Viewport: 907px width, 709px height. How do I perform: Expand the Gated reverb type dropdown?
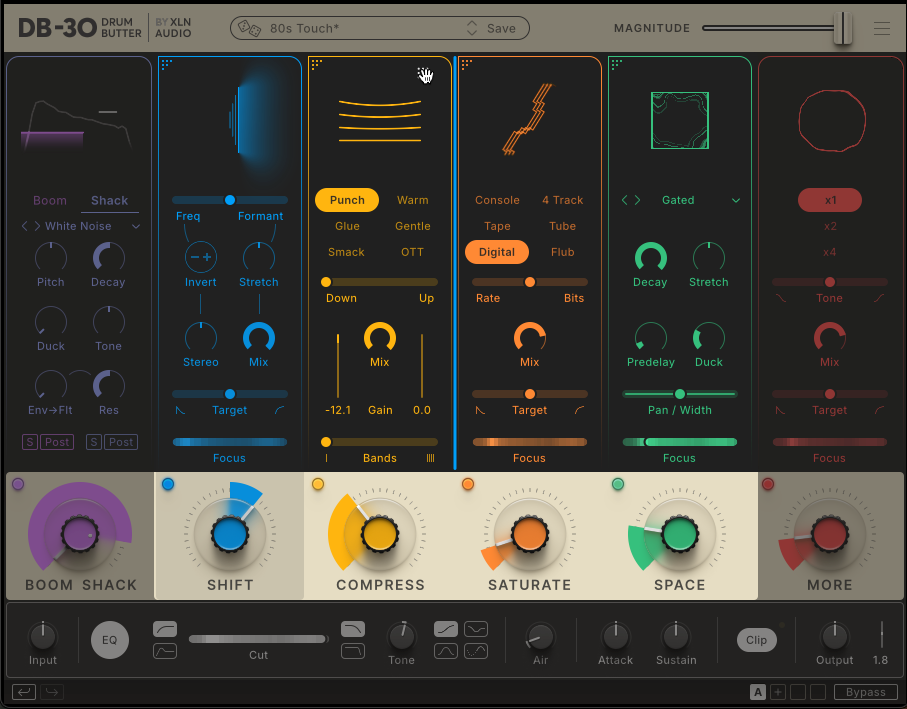(736, 201)
